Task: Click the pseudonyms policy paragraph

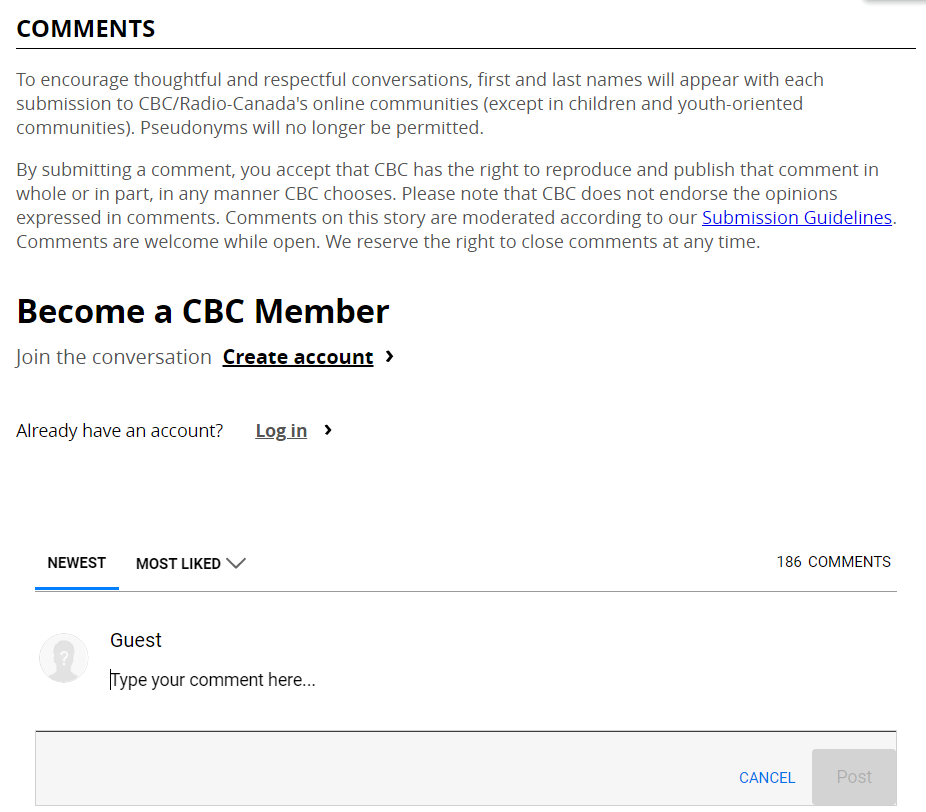Action: tap(420, 103)
